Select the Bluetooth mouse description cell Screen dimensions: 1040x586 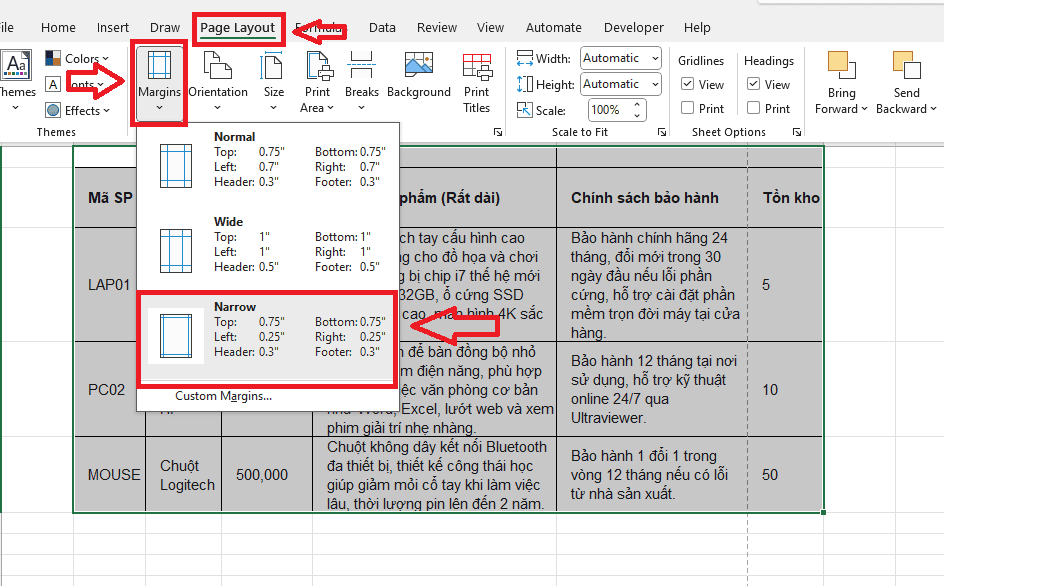pos(434,475)
